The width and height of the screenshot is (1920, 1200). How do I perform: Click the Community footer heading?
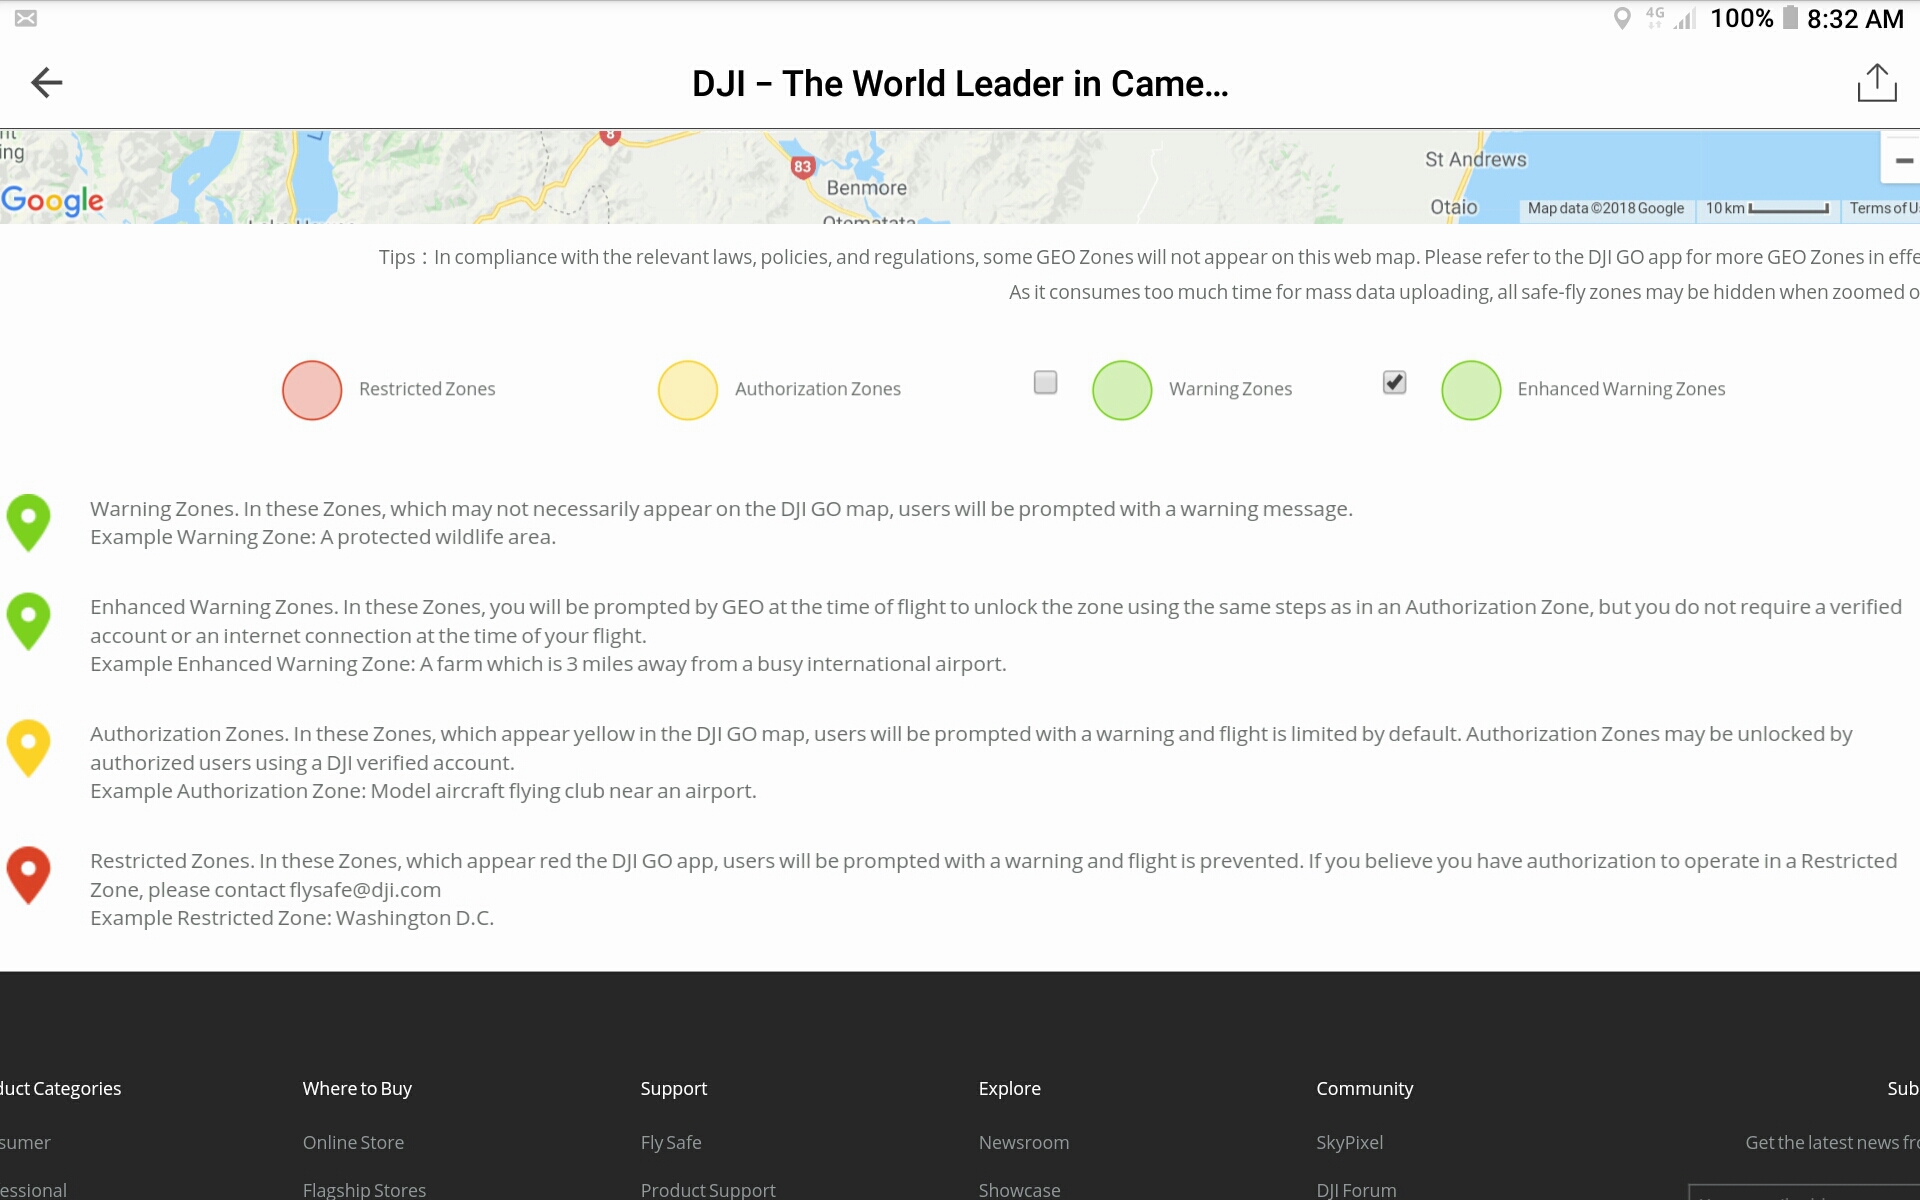point(1365,1088)
